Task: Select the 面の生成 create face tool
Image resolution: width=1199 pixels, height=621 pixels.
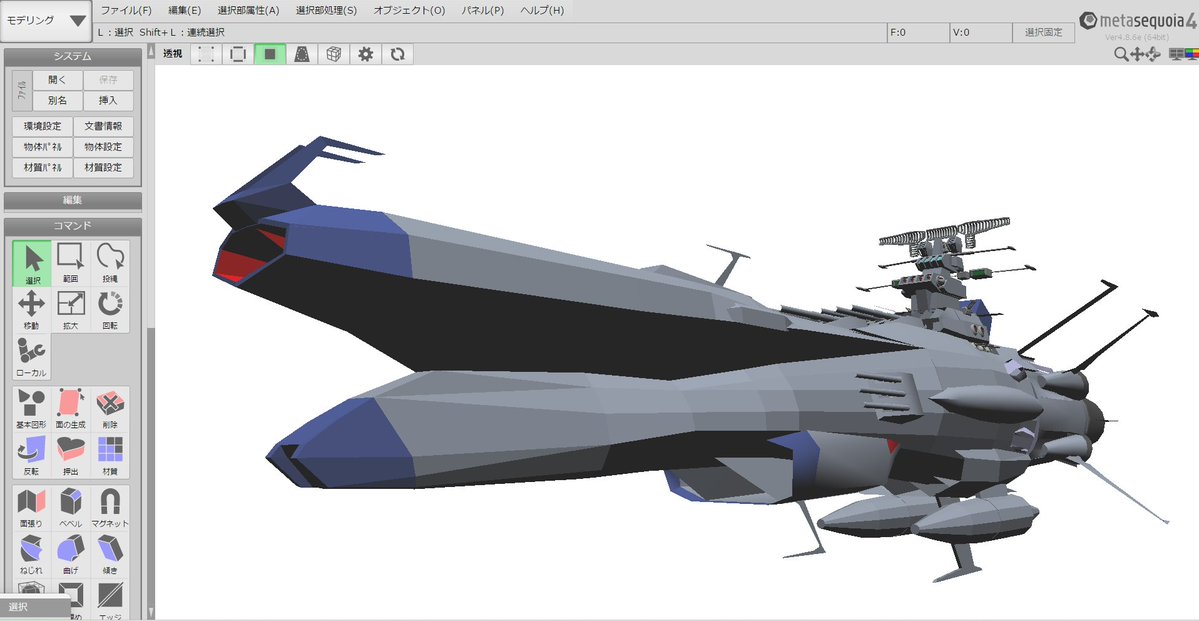Action: [x=71, y=408]
